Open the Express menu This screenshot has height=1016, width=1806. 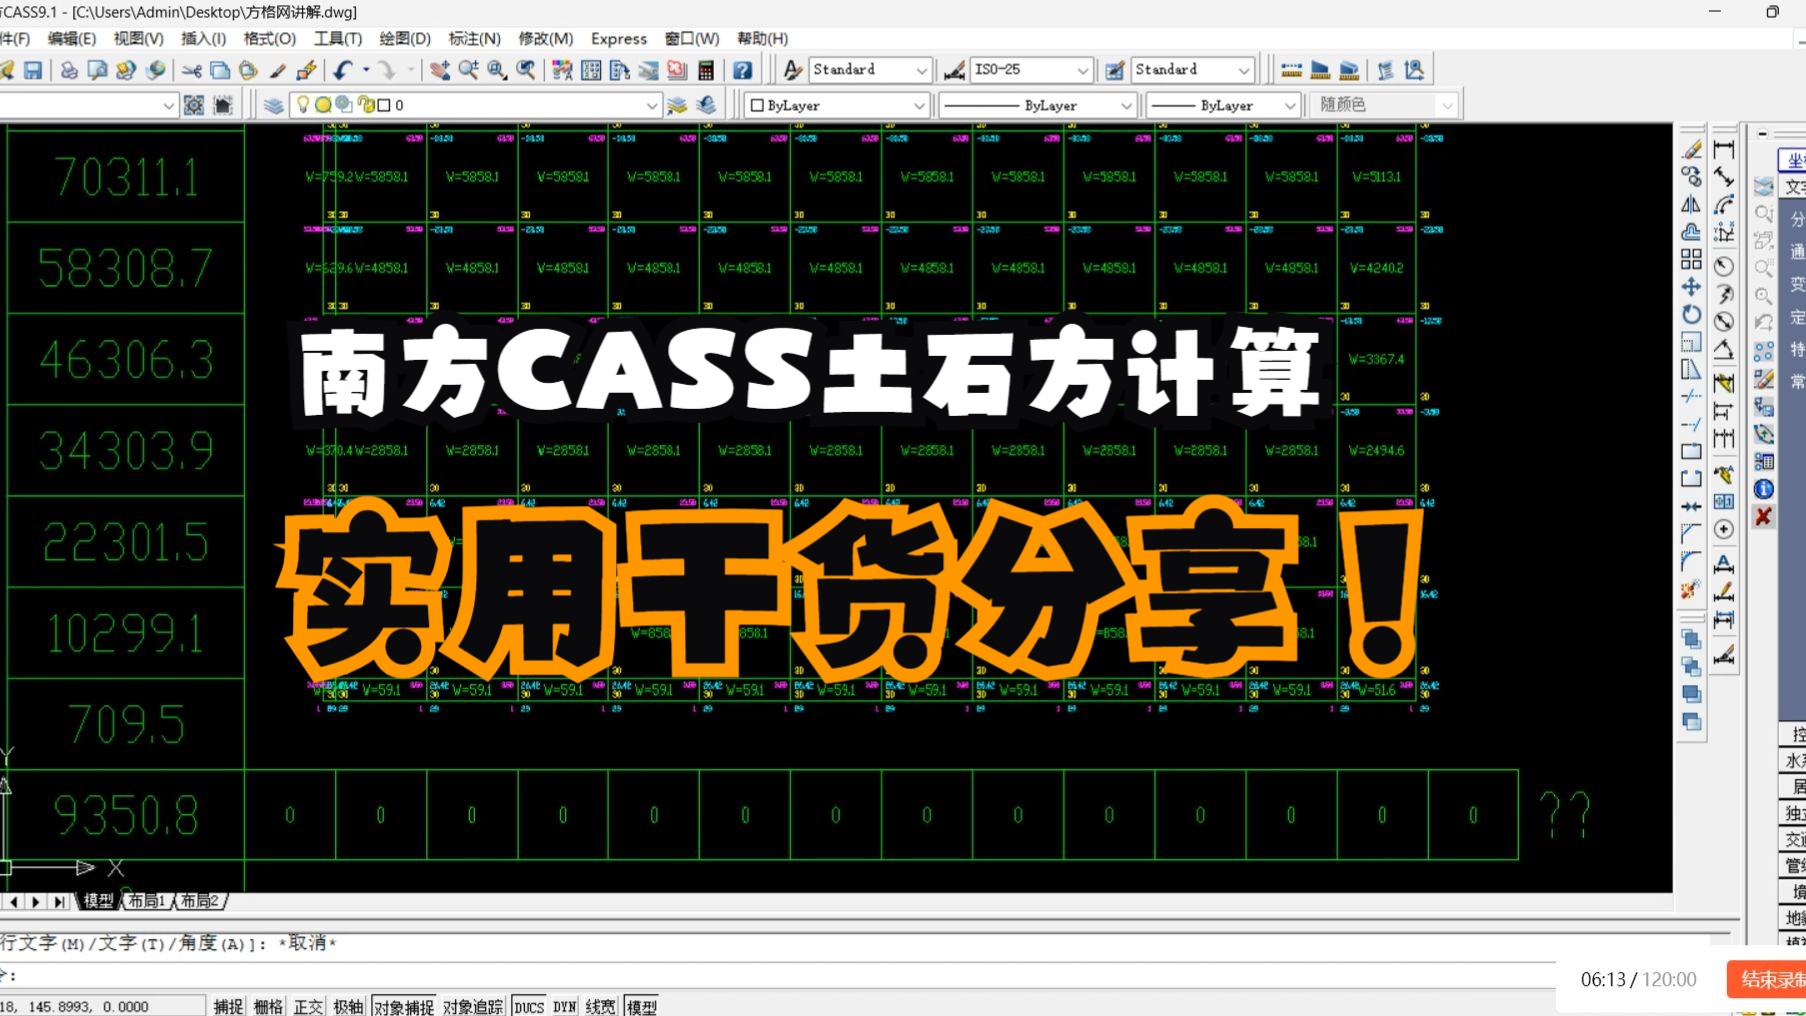coord(619,38)
